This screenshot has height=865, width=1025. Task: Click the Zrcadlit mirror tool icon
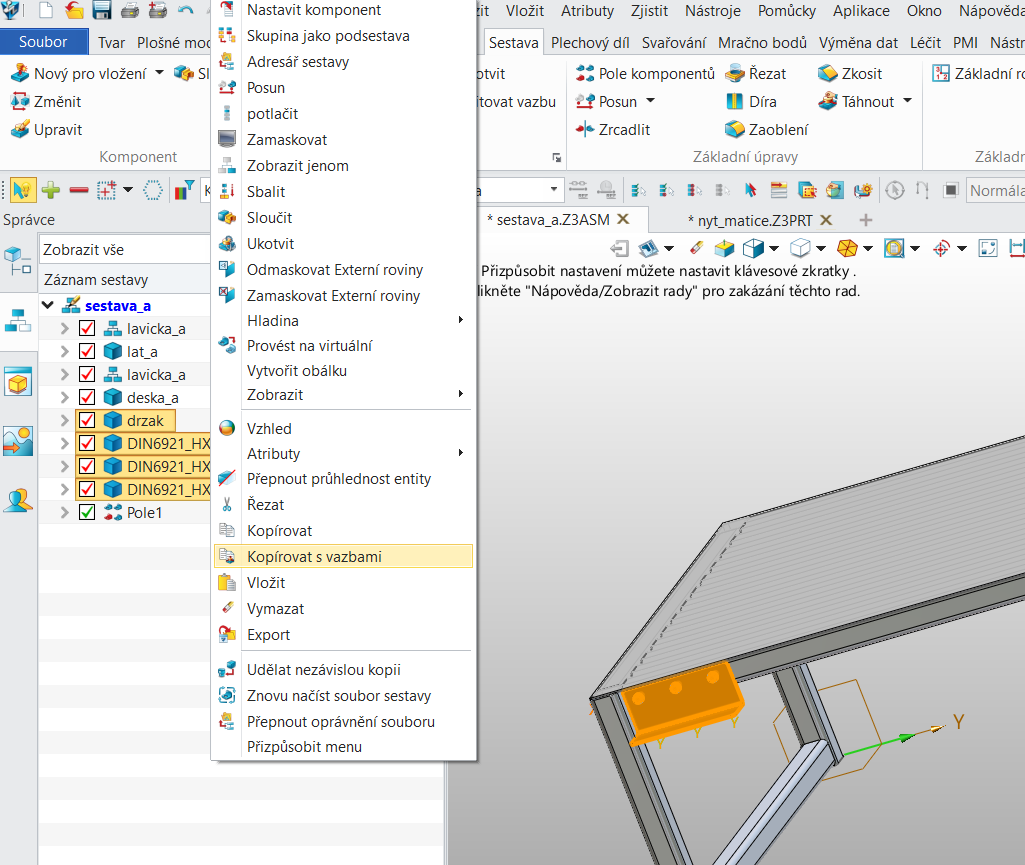(585, 129)
